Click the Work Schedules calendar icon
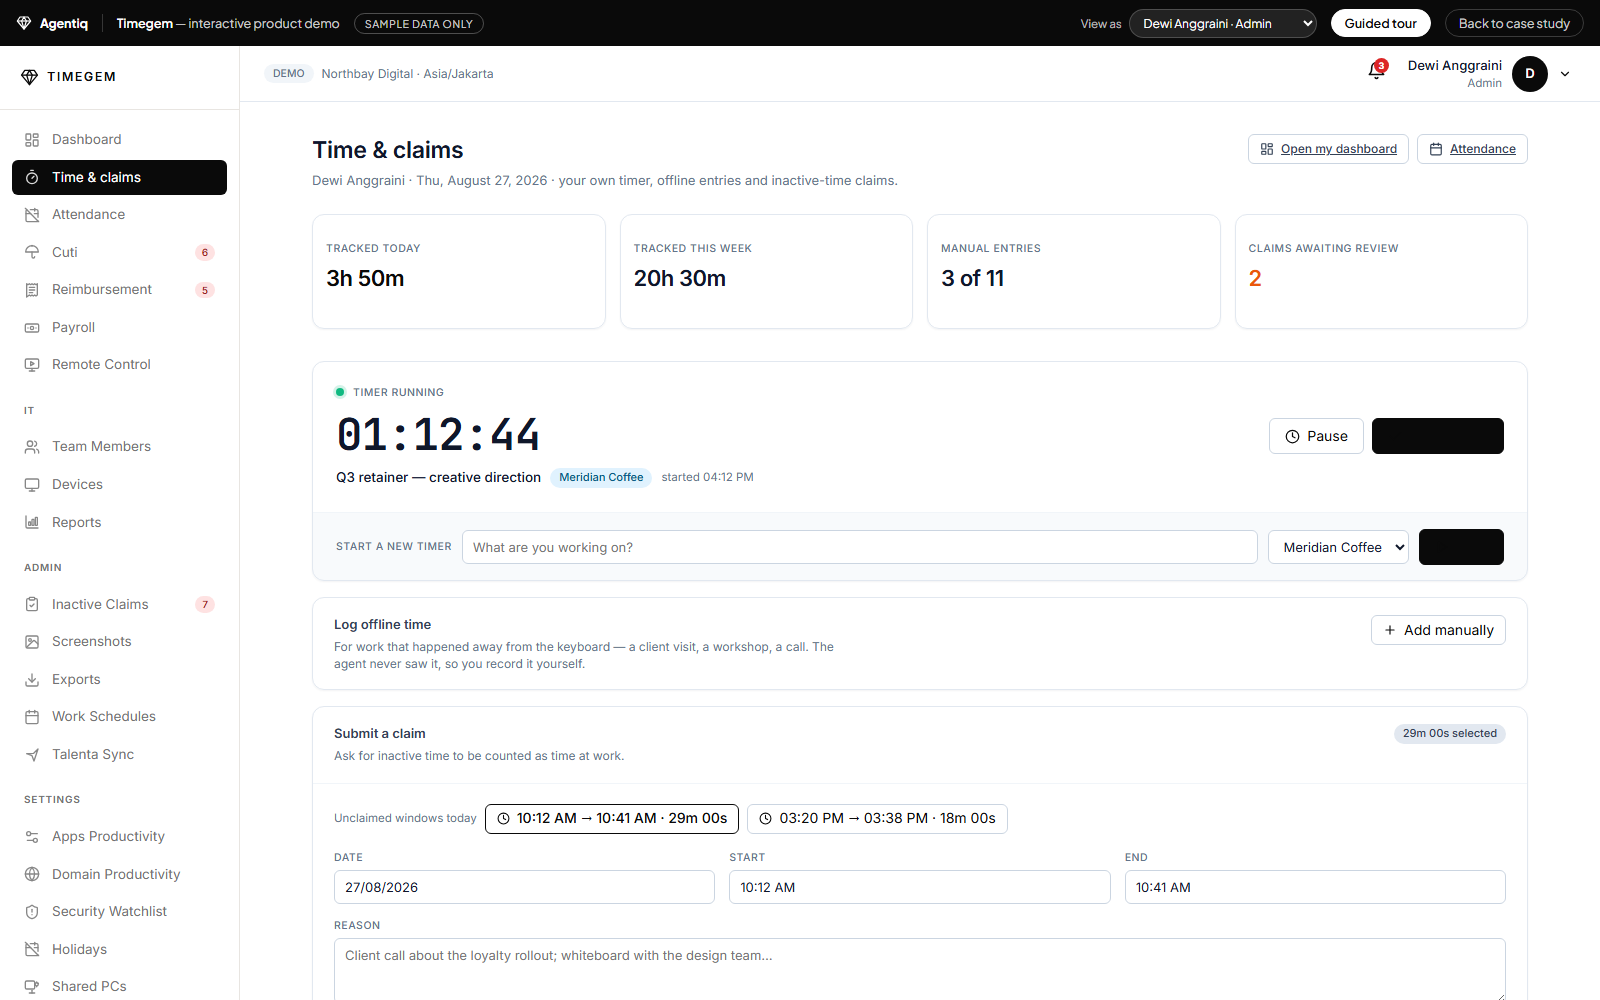 32,717
